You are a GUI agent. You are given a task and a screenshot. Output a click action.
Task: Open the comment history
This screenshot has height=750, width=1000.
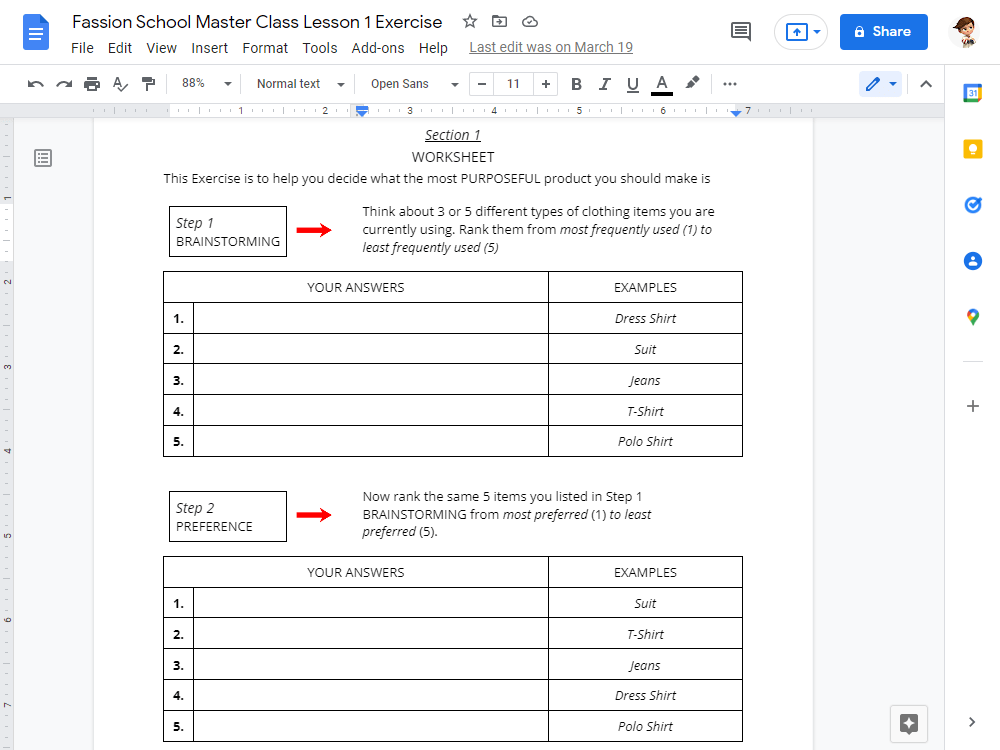tap(740, 31)
